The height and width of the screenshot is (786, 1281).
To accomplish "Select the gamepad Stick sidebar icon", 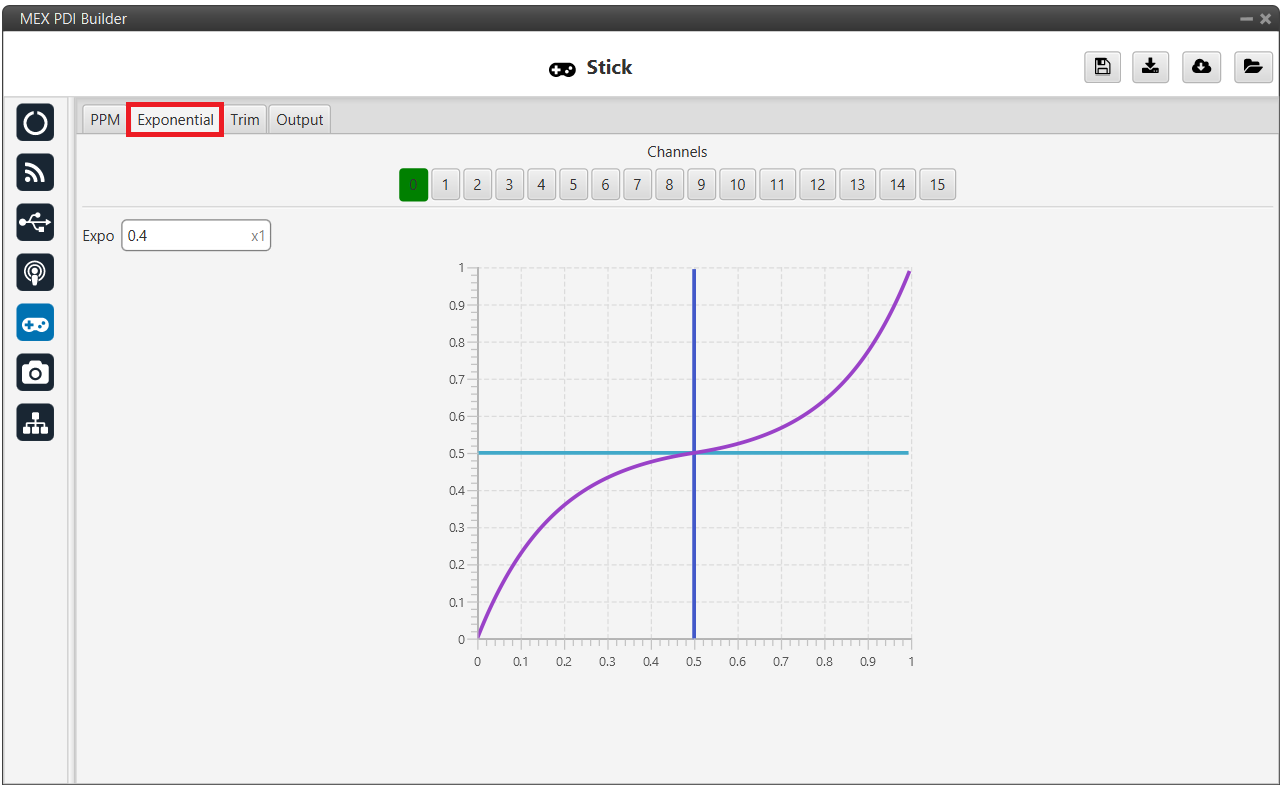I will (x=35, y=322).
